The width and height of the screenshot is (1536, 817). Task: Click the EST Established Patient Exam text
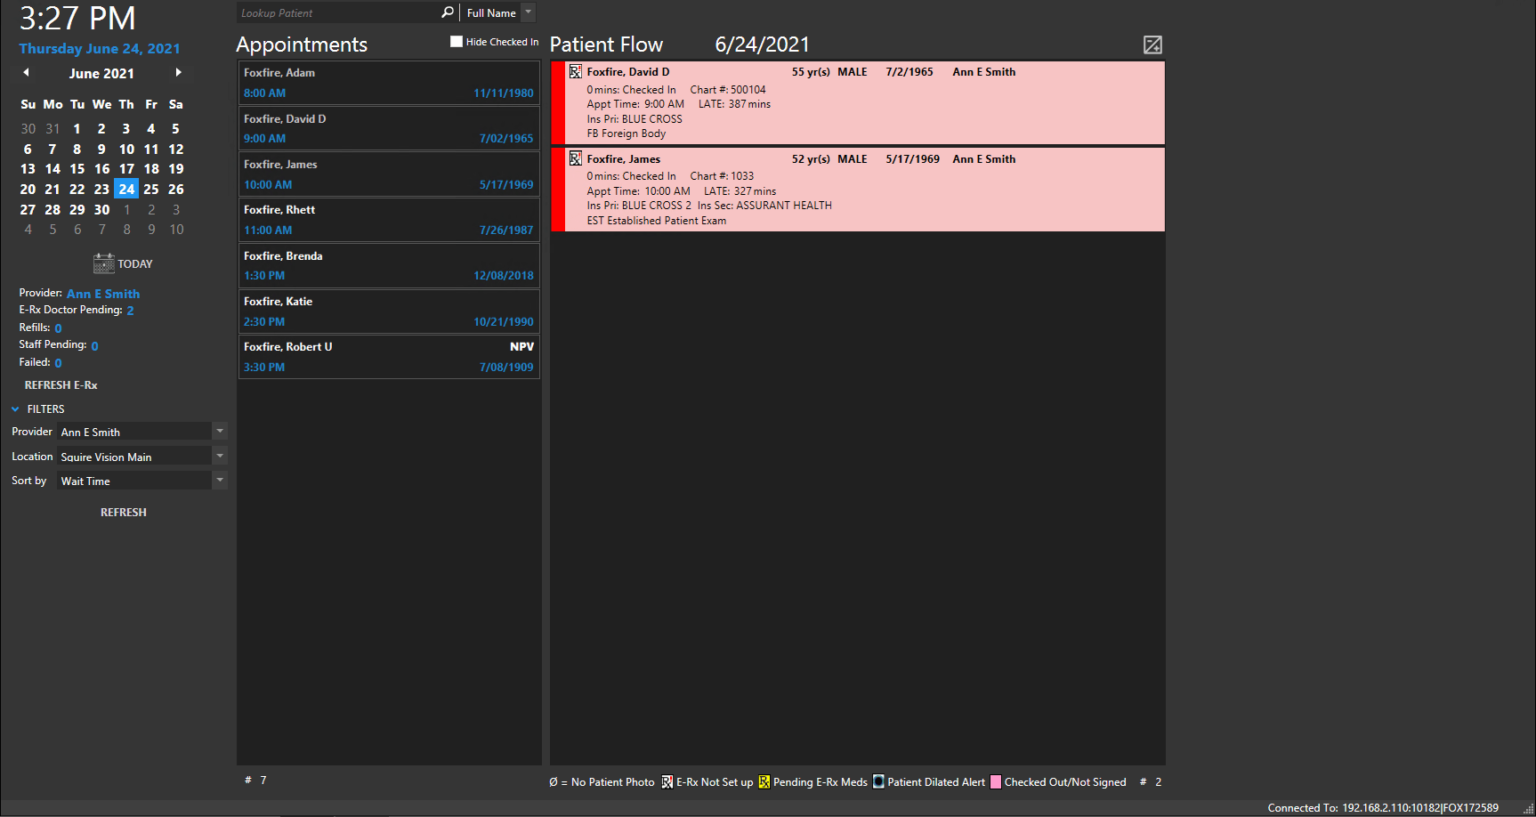pos(657,221)
